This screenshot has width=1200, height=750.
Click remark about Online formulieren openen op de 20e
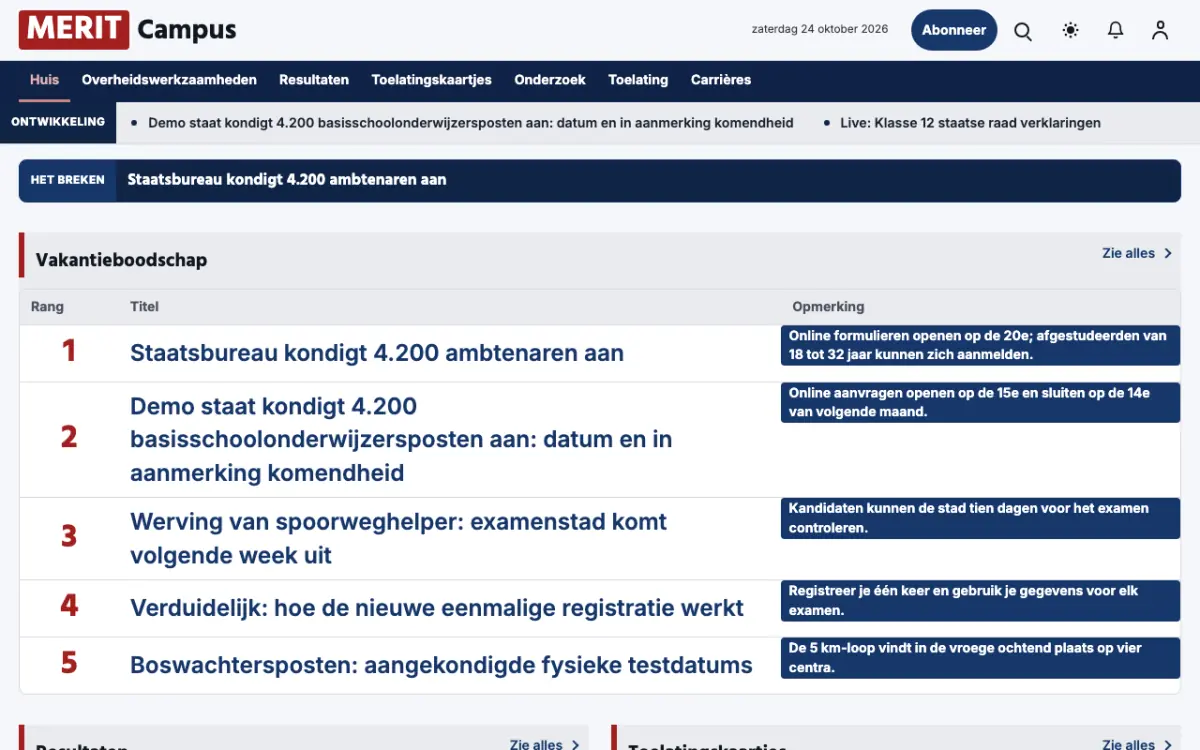coord(980,345)
